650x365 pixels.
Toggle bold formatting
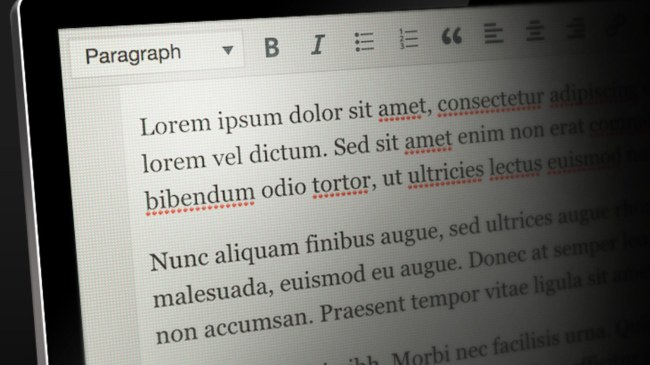point(272,47)
